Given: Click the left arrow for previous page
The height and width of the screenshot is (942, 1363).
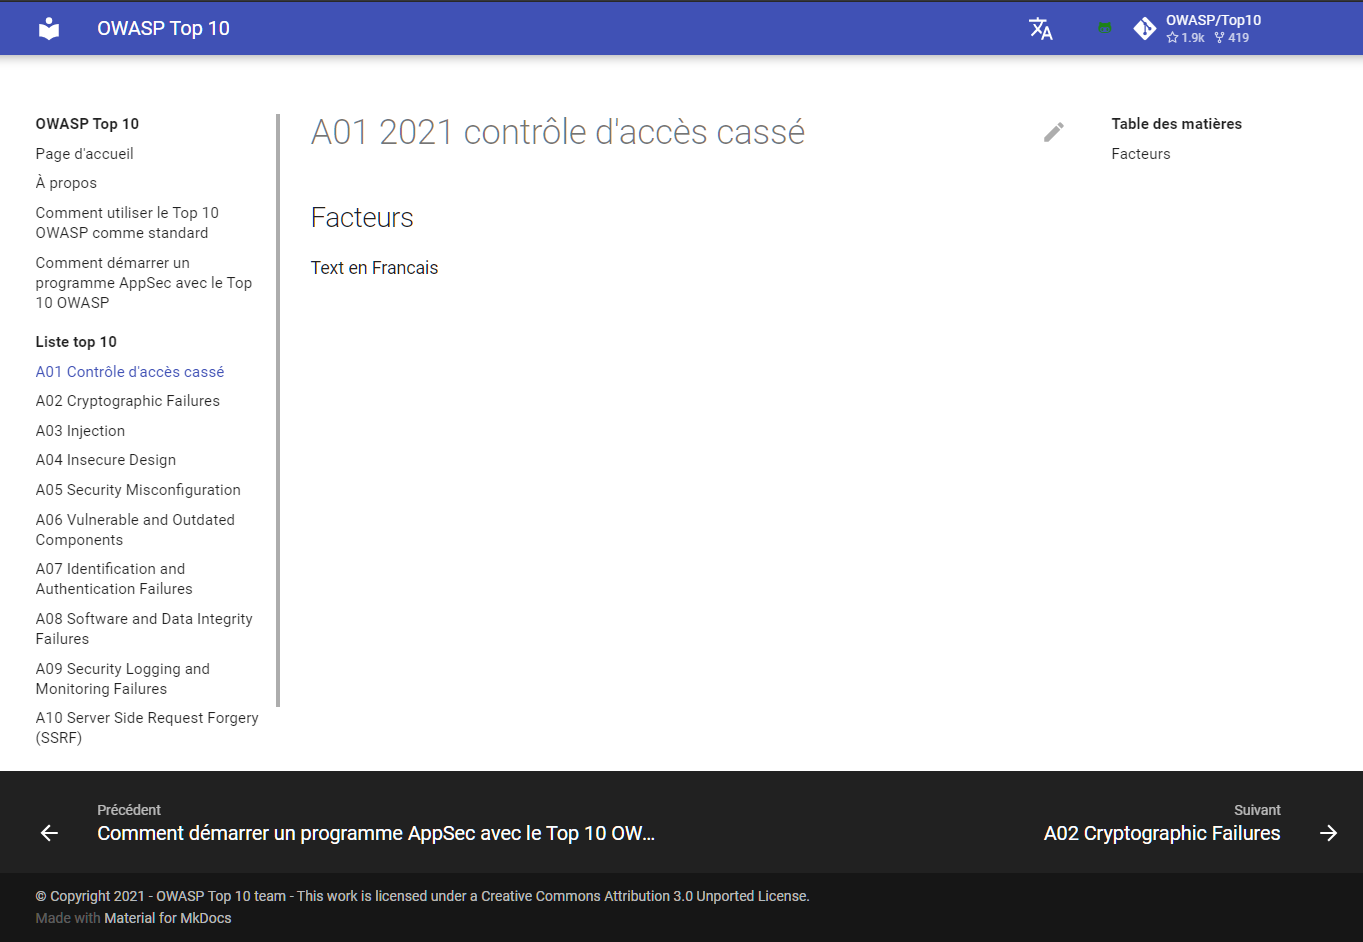Looking at the screenshot, I should pos(49,833).
